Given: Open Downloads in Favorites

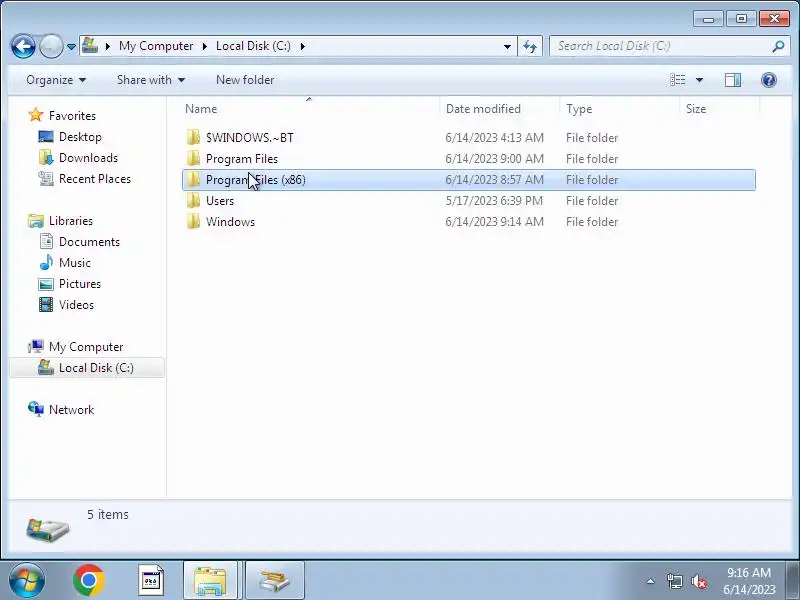Looking at the screenshot, I should [x=88, y=158].
